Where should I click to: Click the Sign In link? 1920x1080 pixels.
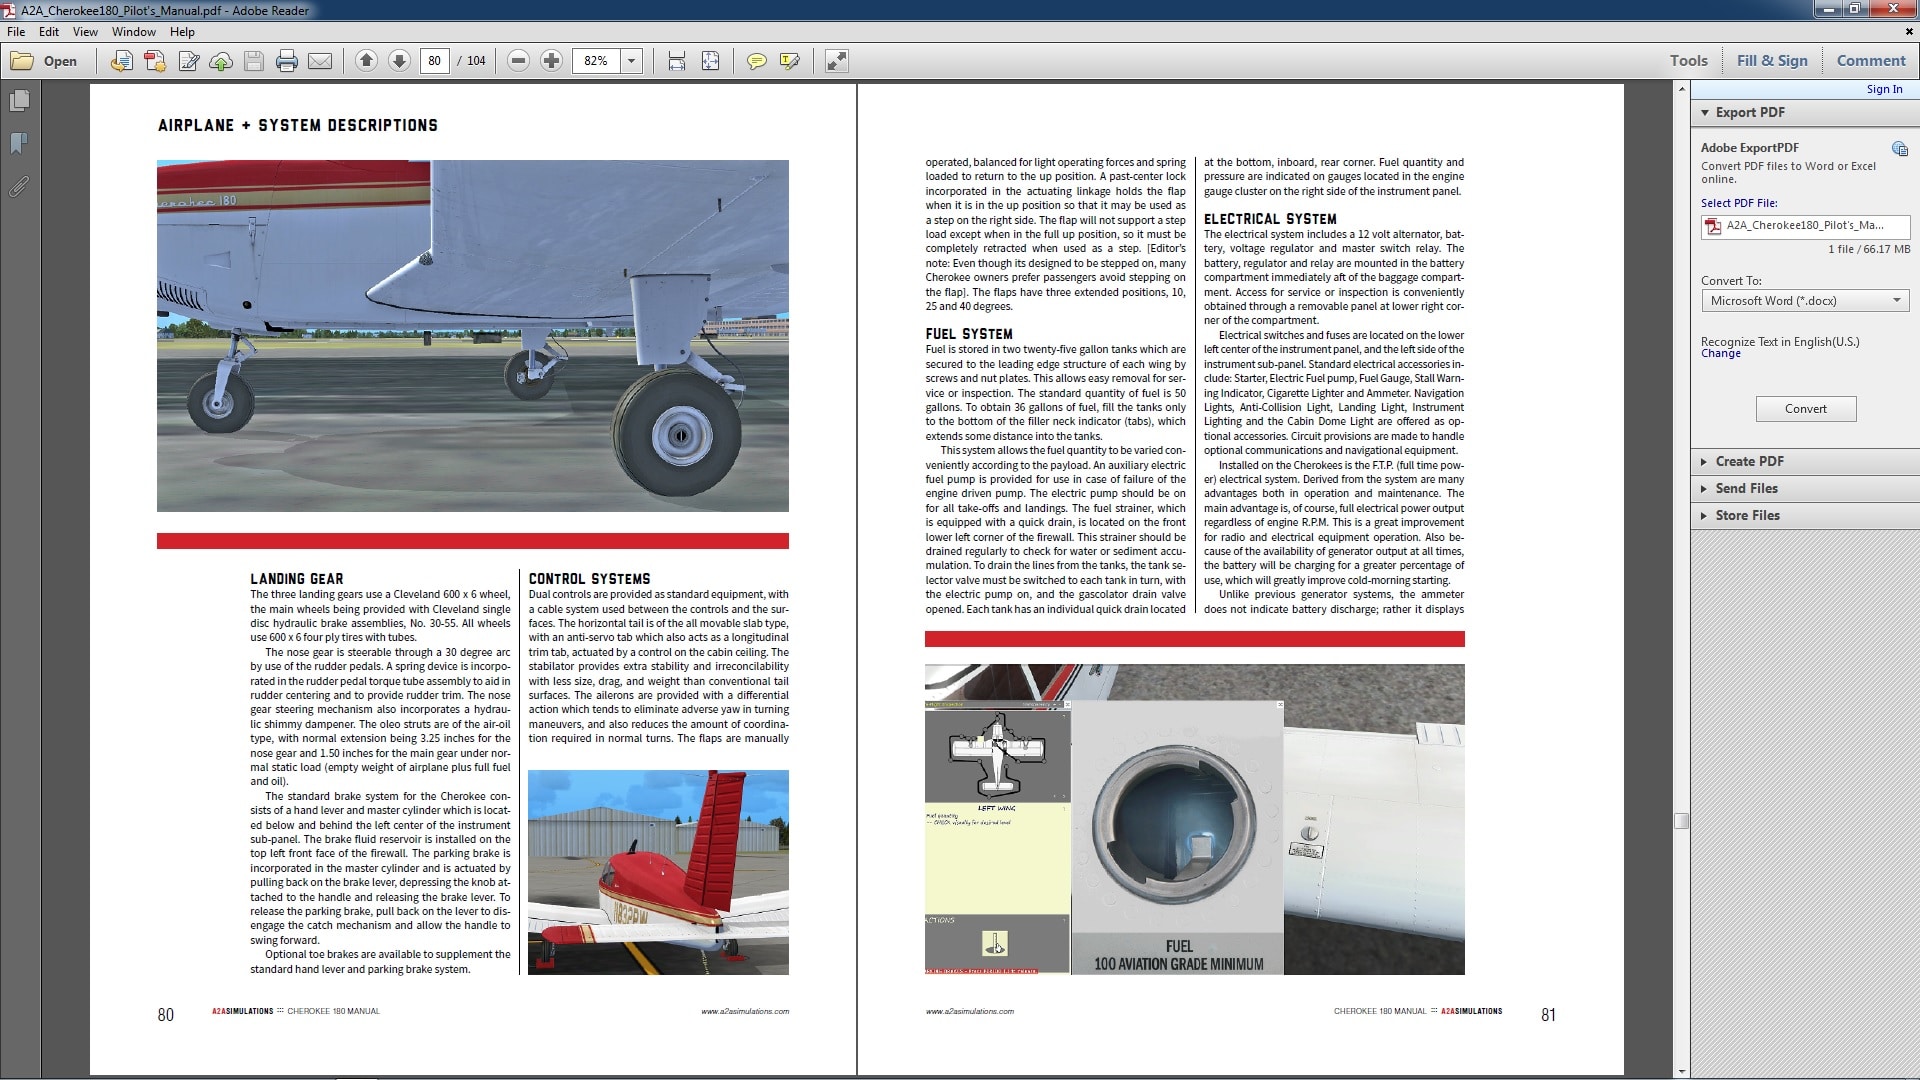[x=1884, y=89]
